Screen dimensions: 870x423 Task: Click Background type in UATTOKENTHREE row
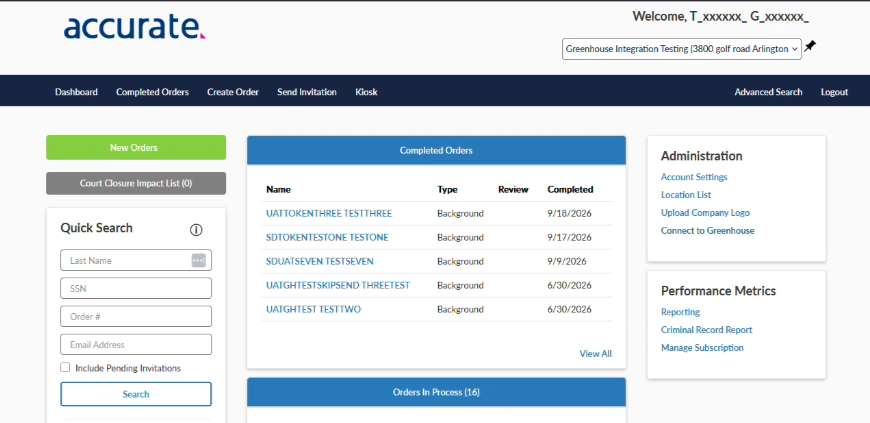(460, 213)
